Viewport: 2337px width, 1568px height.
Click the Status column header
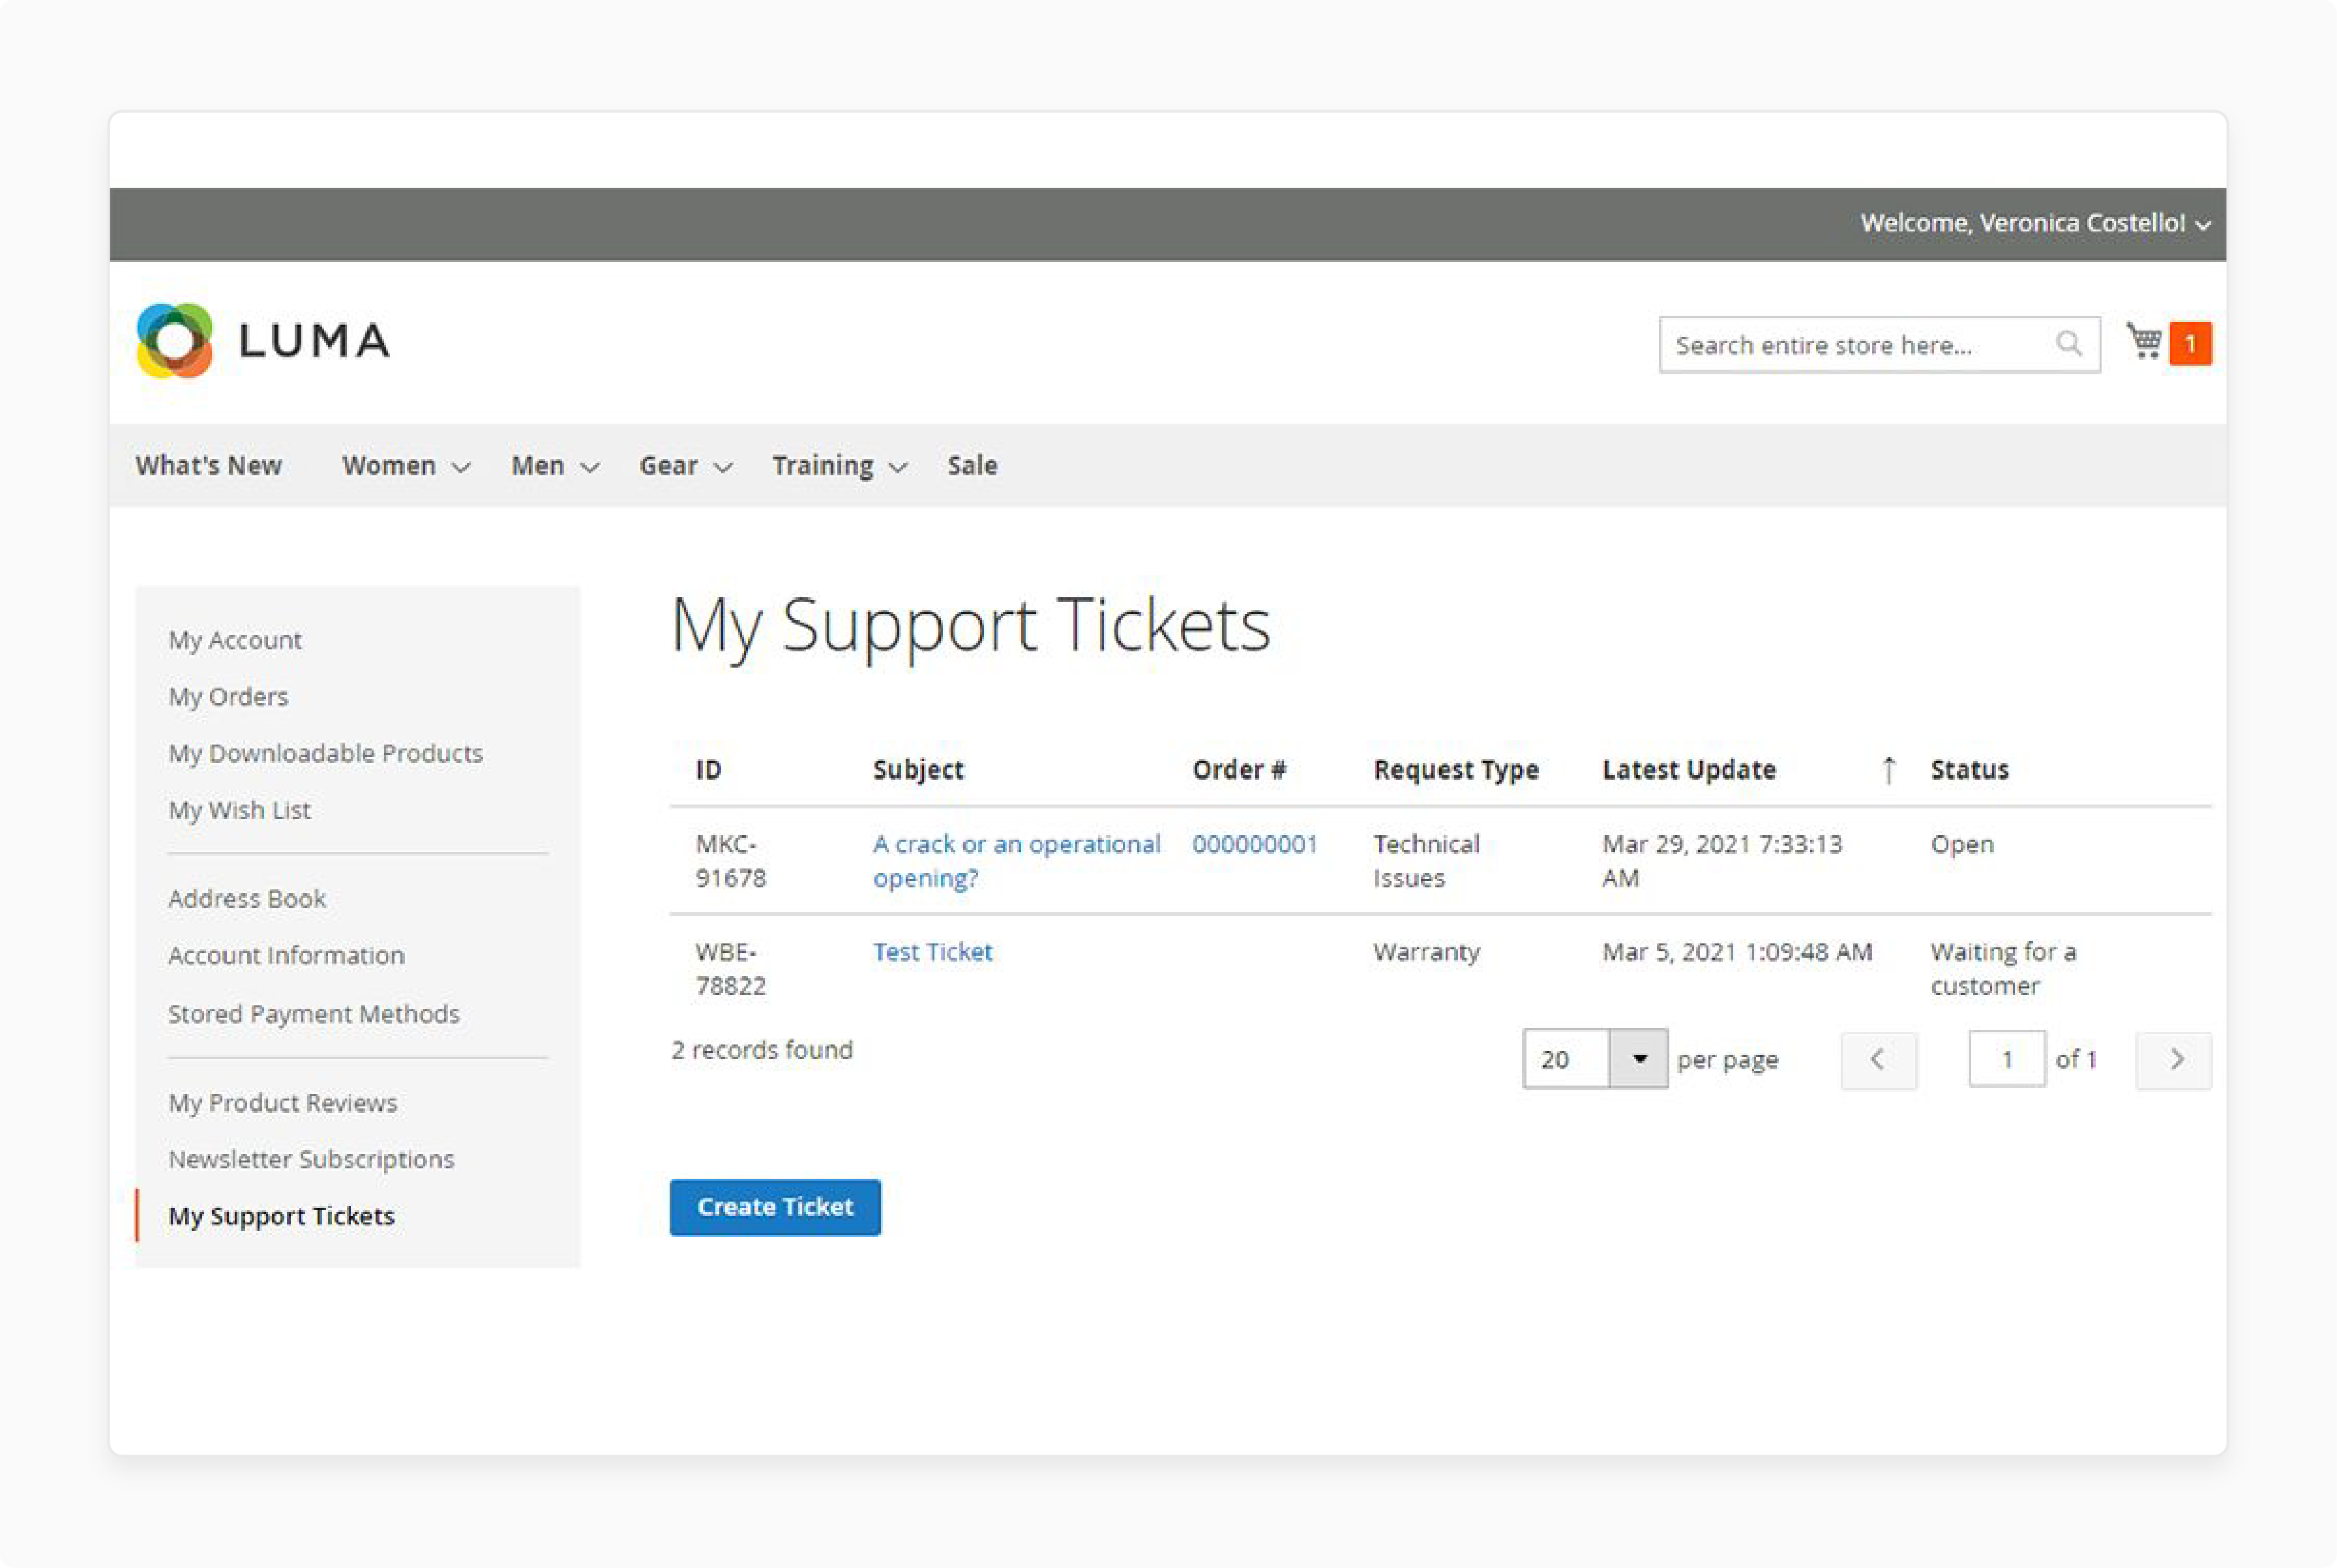(1969, 770)
